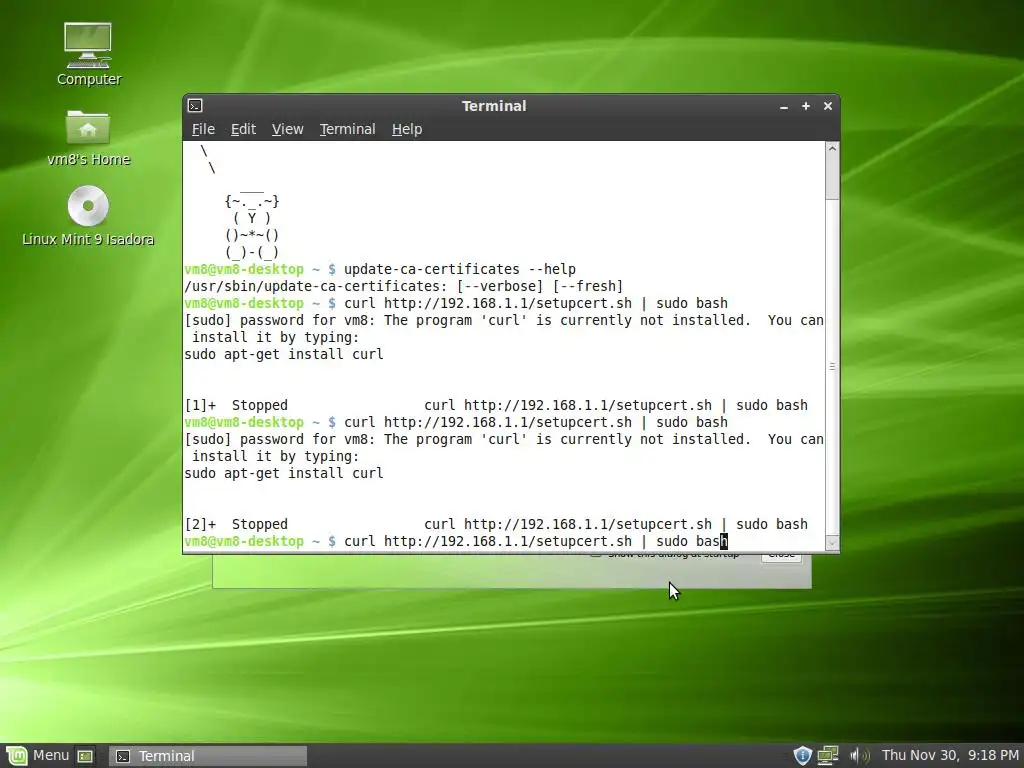
Task: Open the Linux Mint 9 Isadora disc icon
Action: click(x=88, y=216)
